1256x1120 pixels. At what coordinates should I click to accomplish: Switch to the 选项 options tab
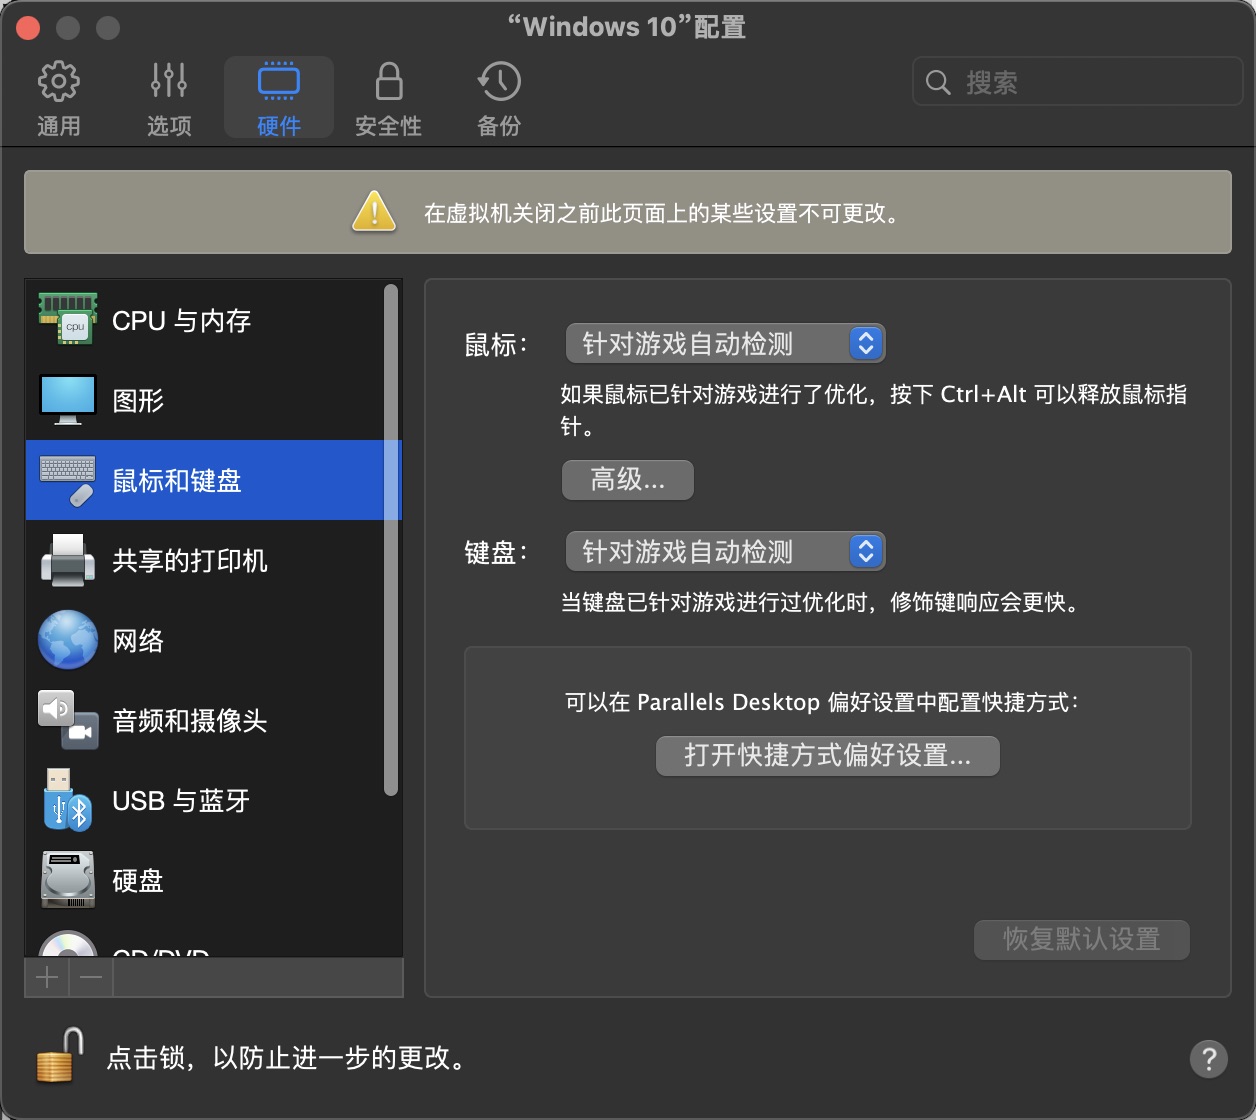[169, 98]
